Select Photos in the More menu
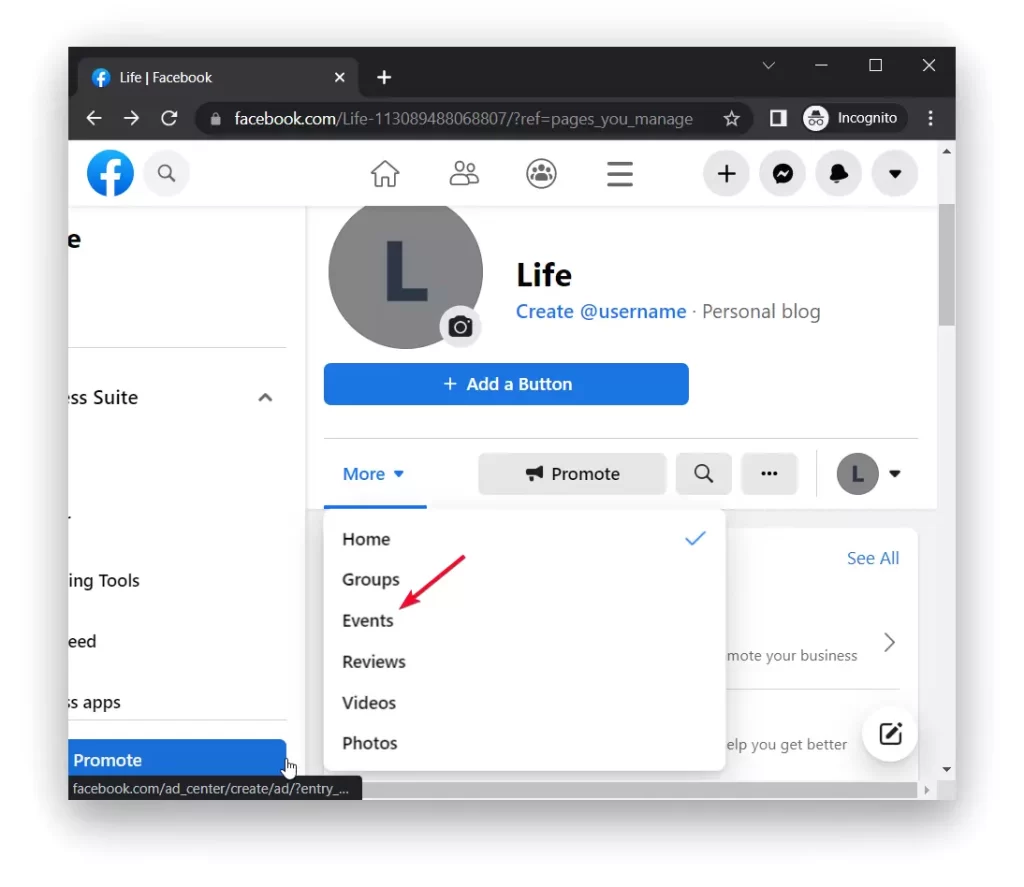The image size is (1024, 887). click(524, 743)
